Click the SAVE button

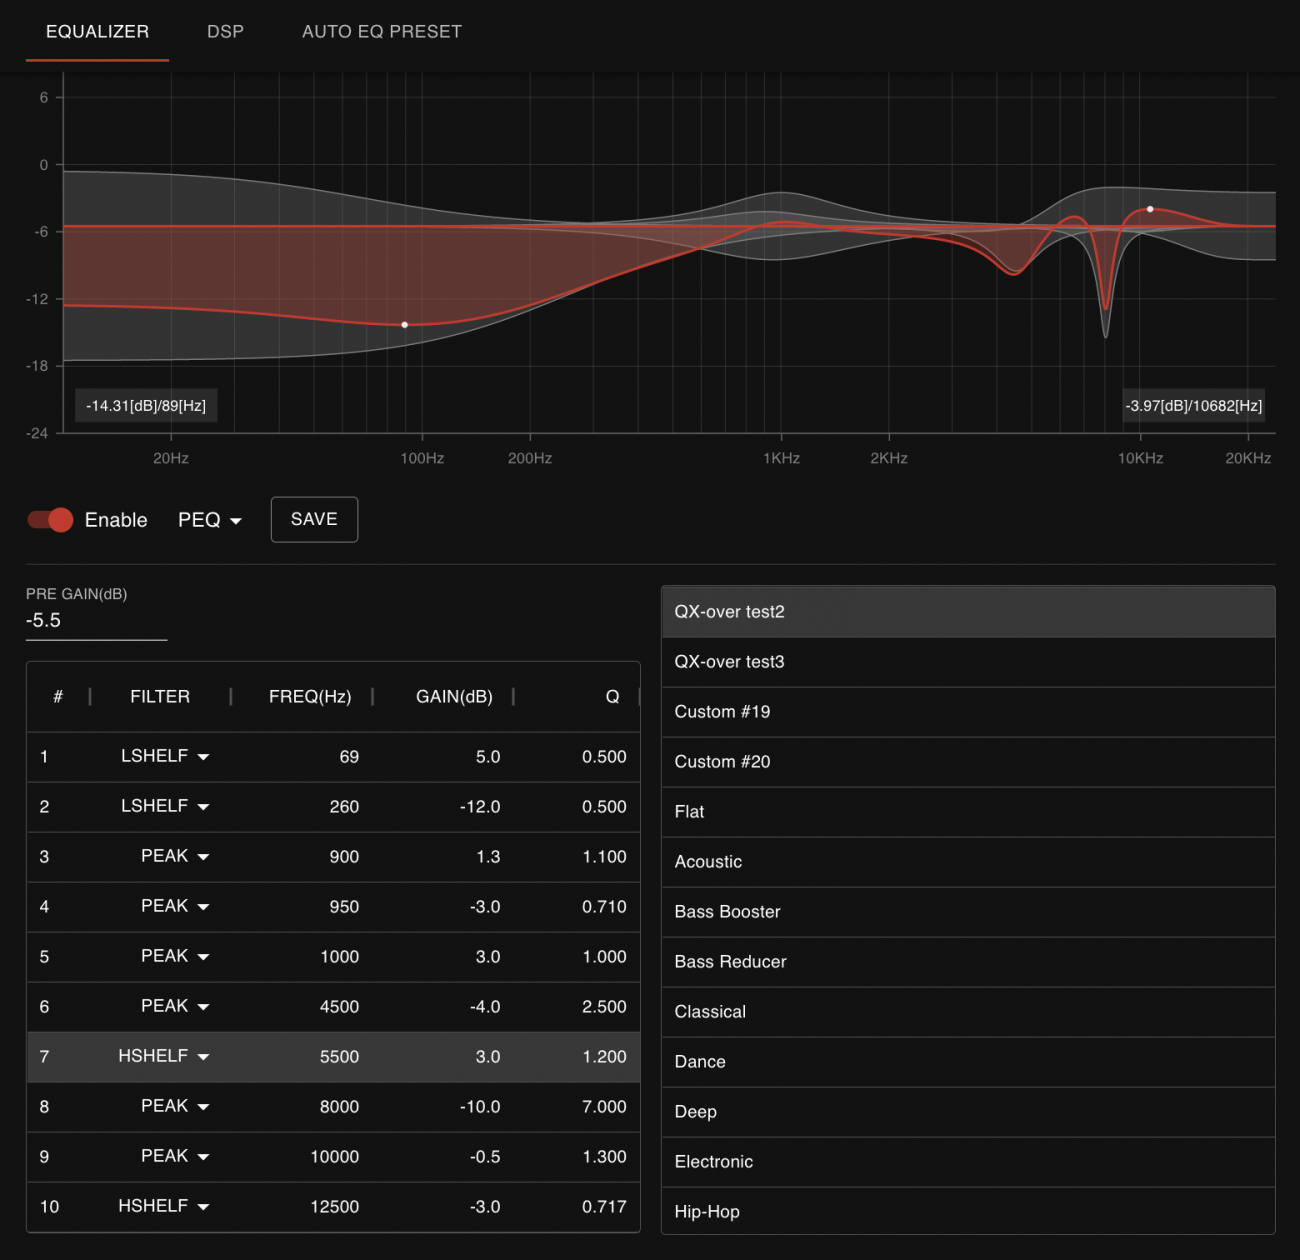tap(314, 519)
